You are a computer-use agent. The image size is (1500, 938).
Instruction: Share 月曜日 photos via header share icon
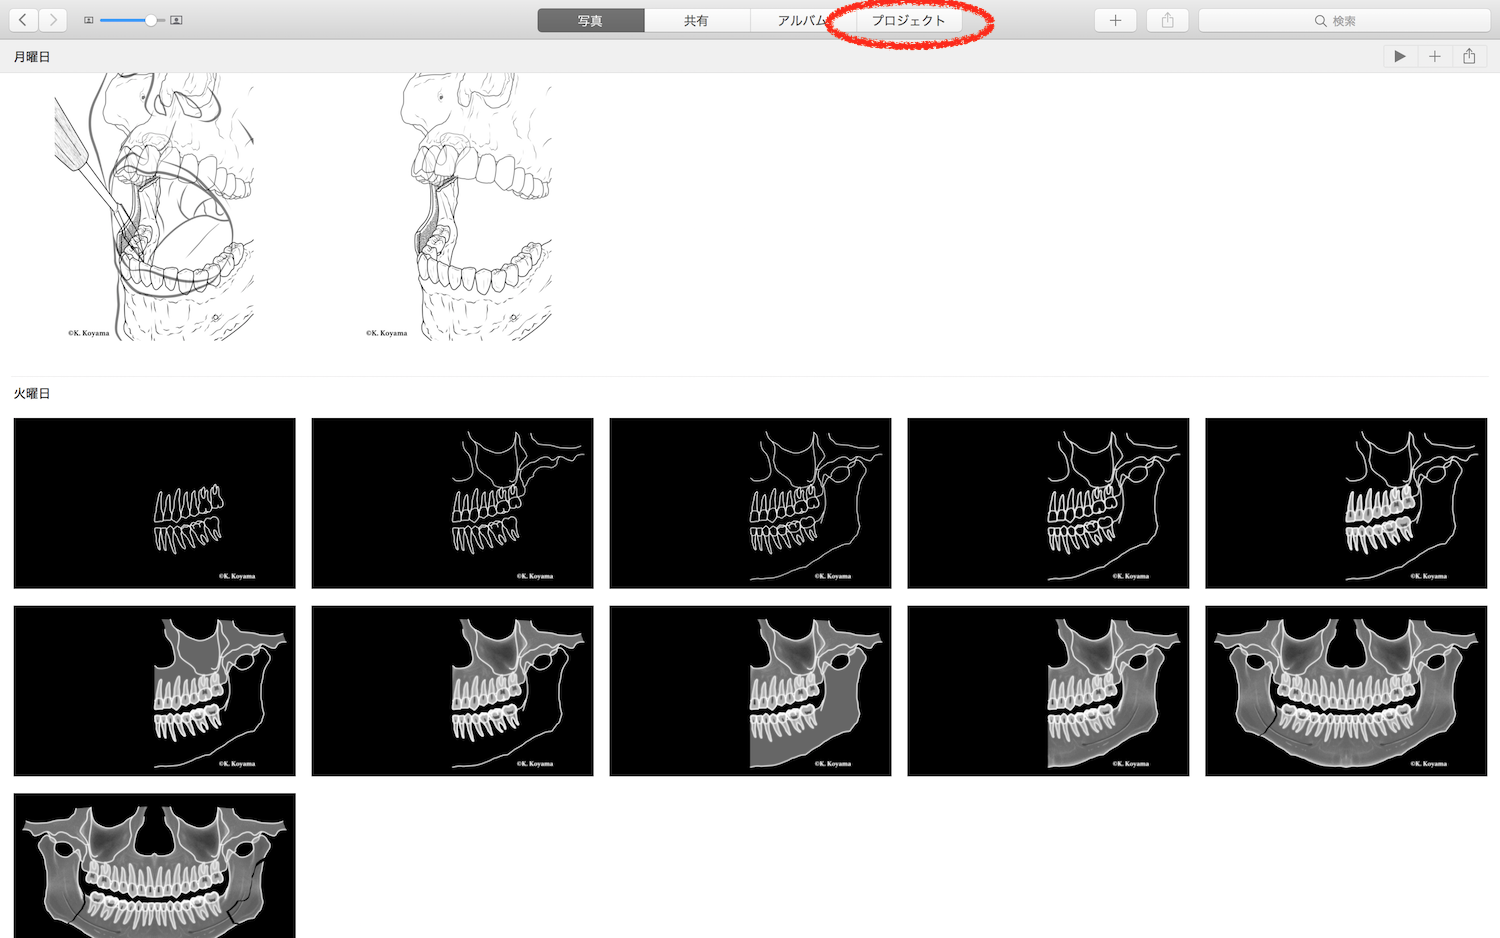coord(1469,56)
